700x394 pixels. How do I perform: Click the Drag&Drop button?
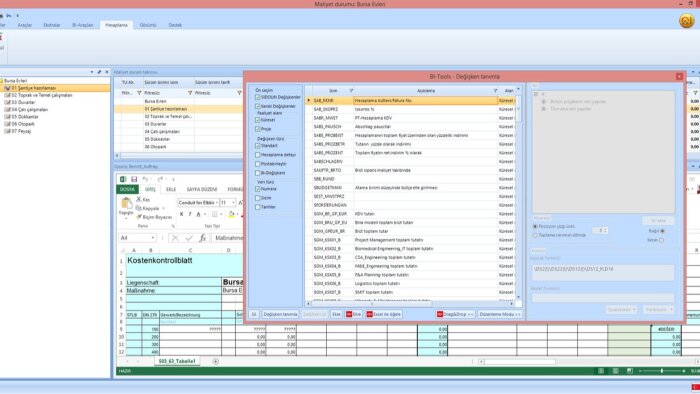click(455, 314)
